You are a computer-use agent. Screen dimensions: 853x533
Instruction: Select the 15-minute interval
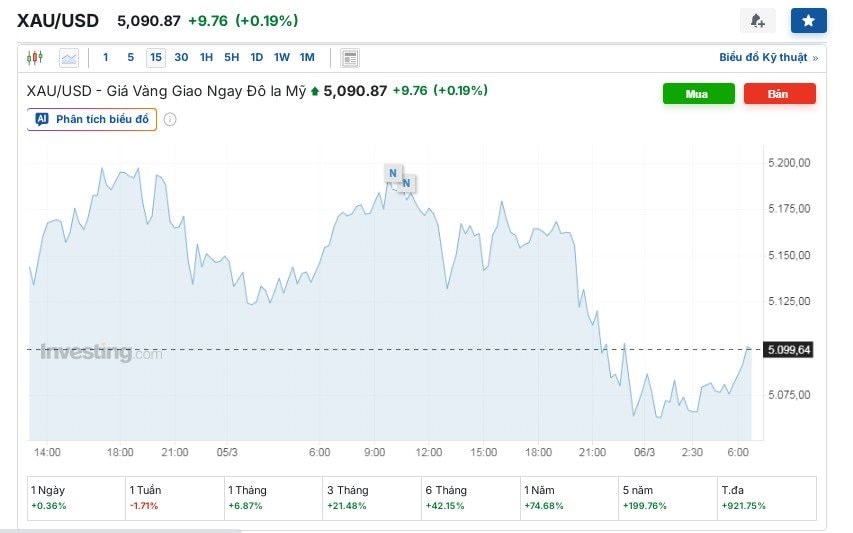(x=156, y=58)
